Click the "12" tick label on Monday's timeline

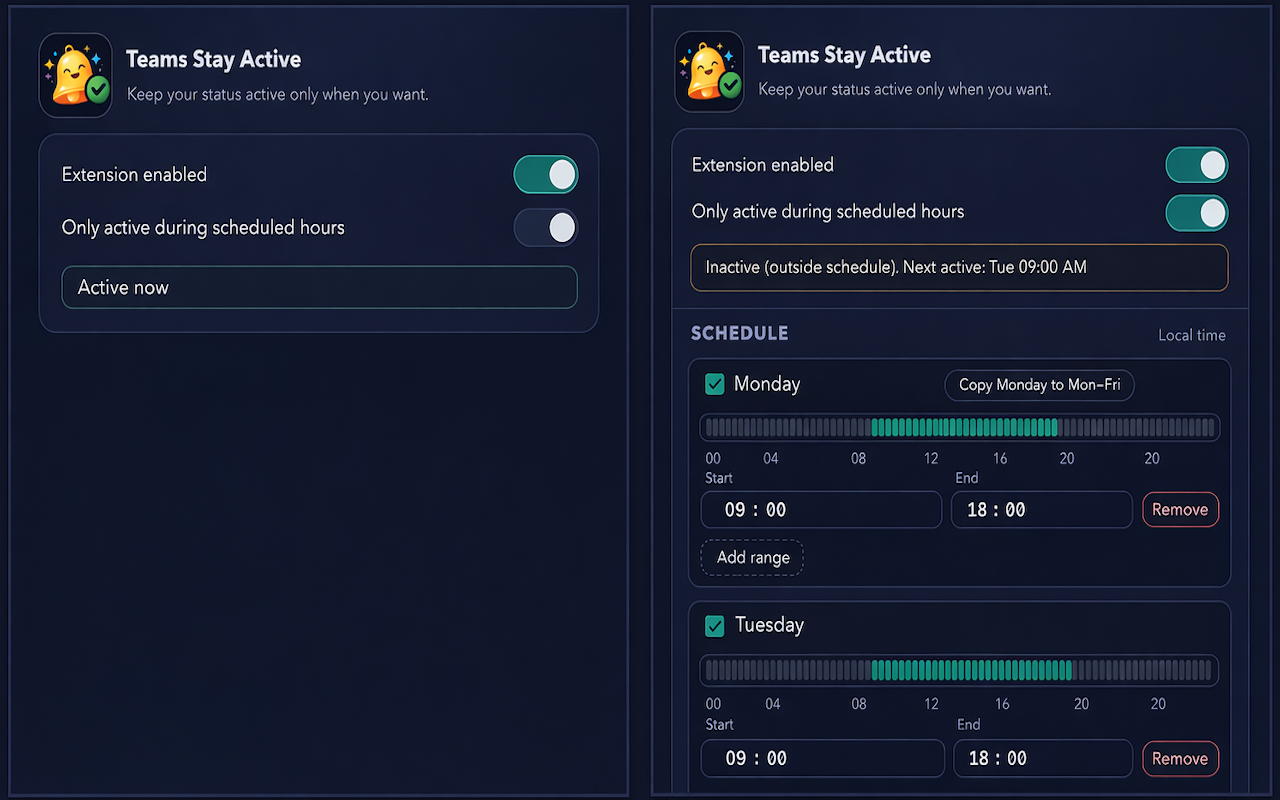[931, 459]
